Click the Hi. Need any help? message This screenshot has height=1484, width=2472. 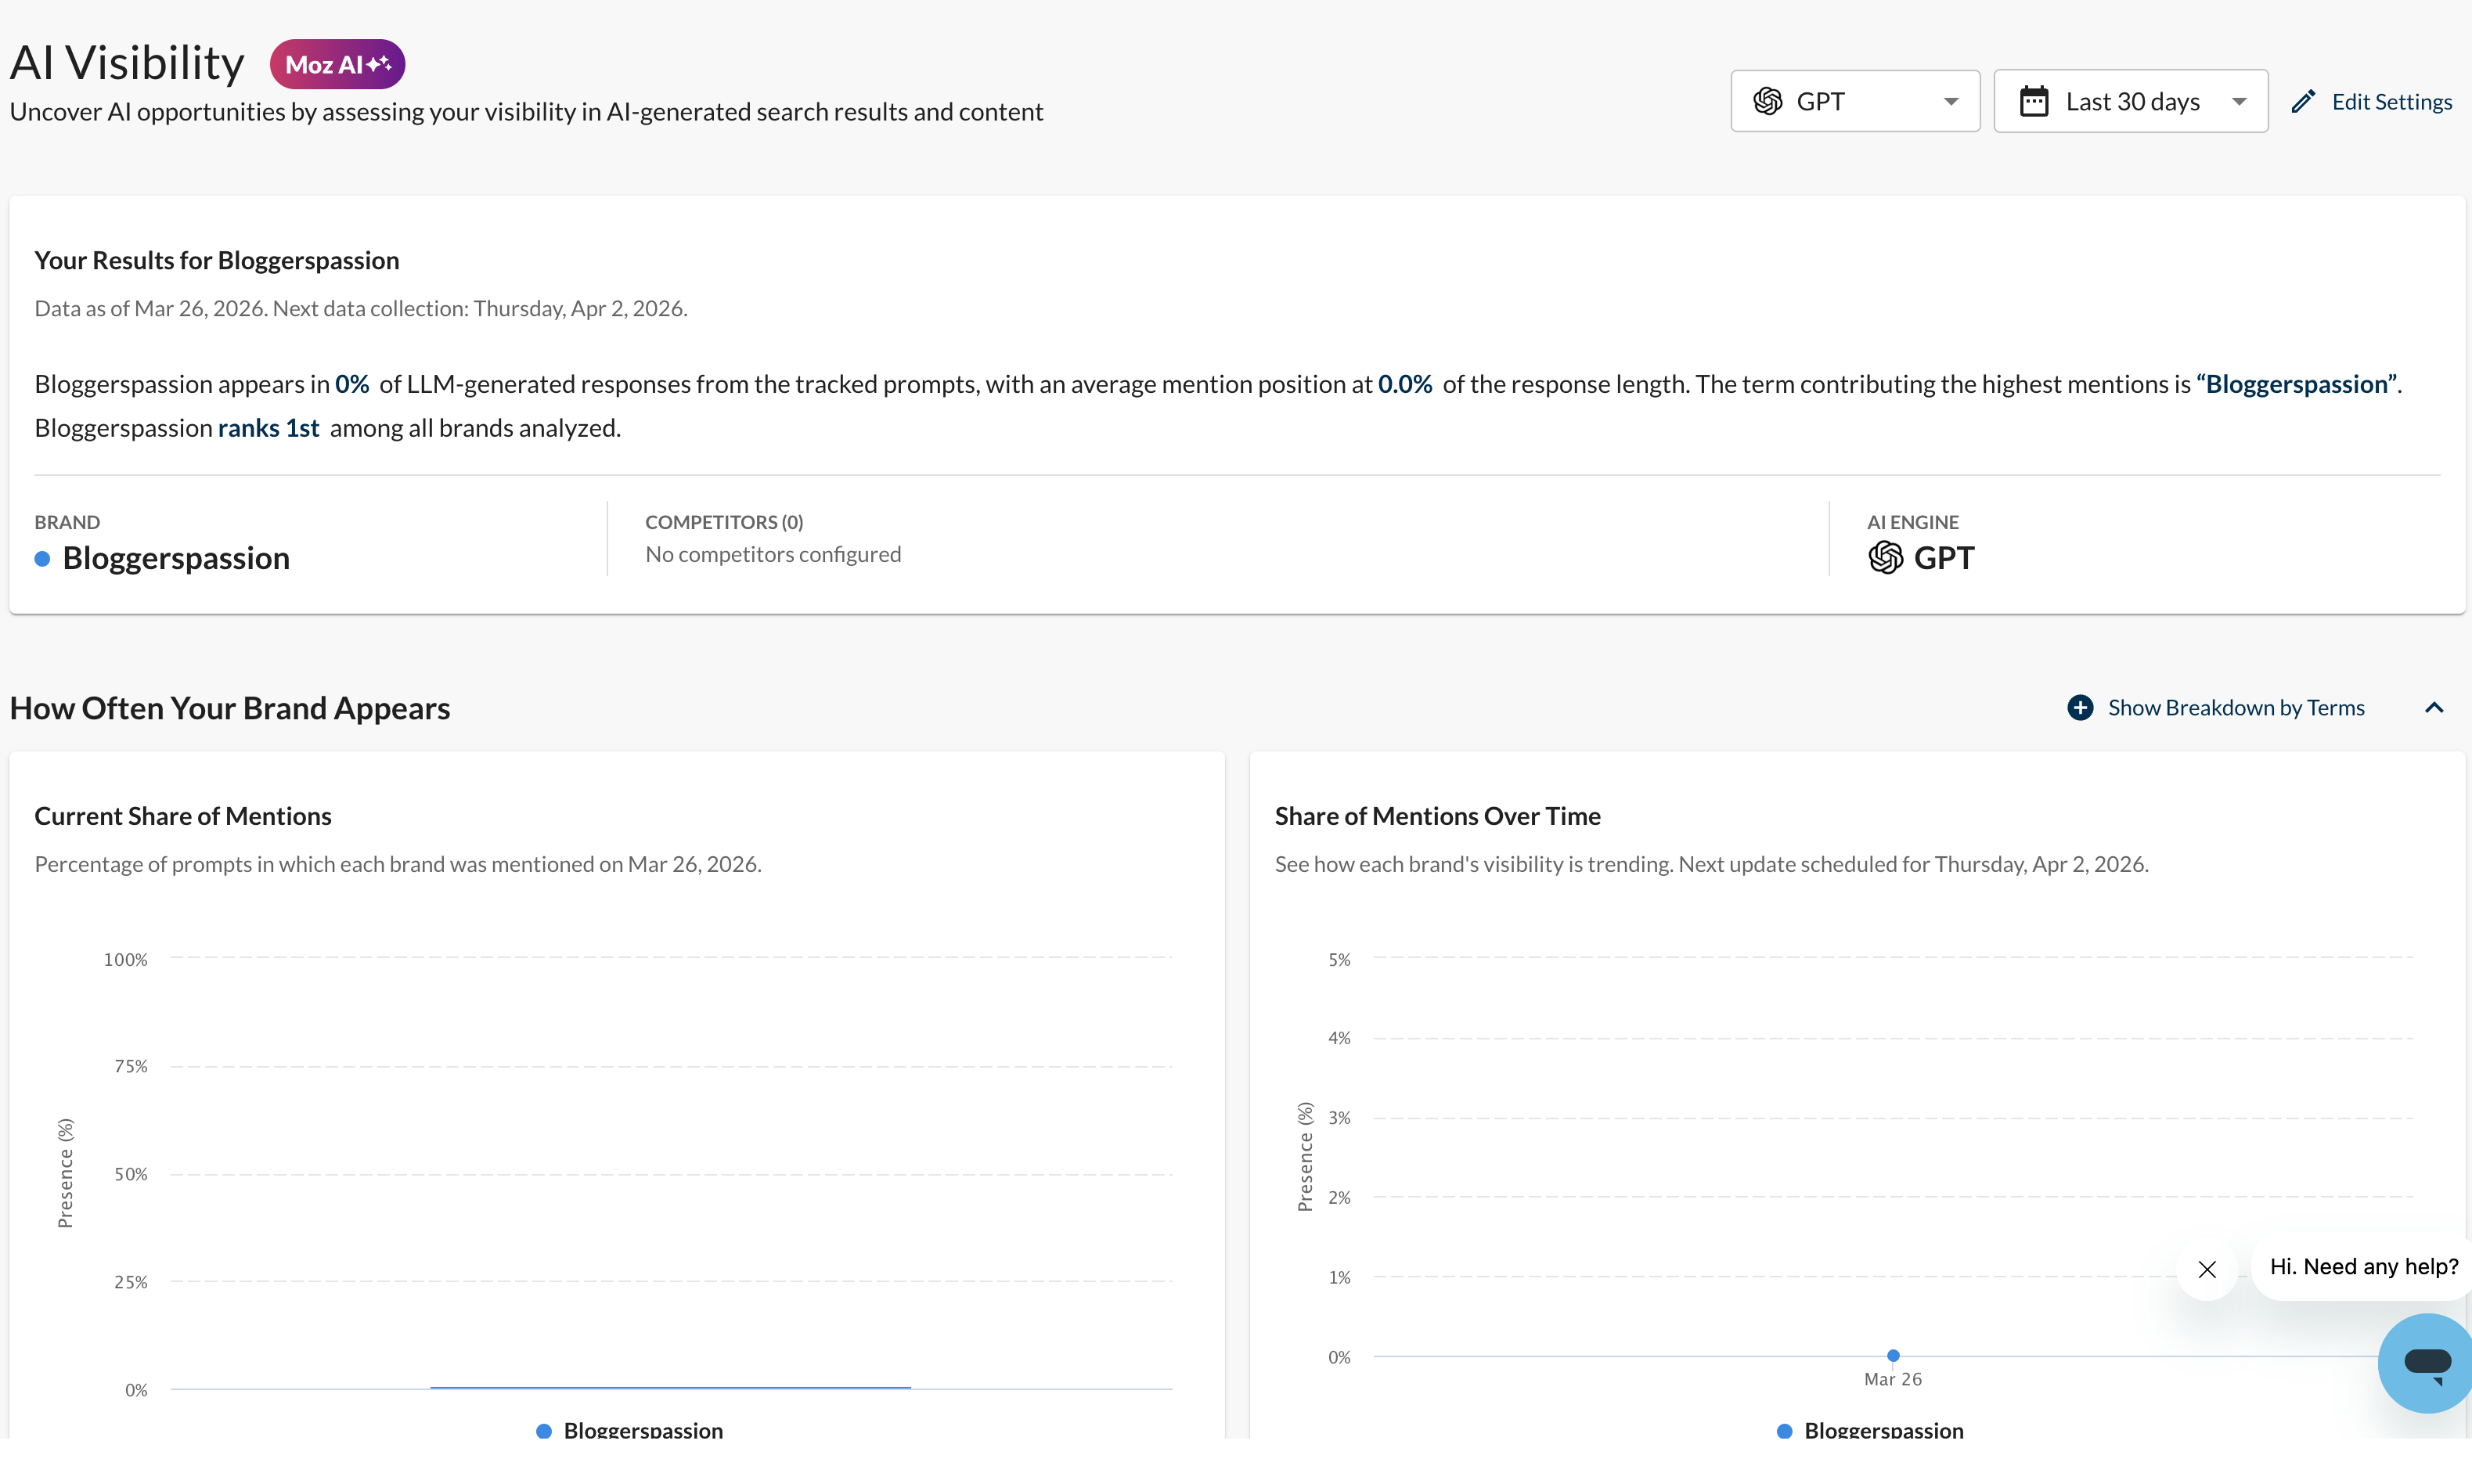pos(2363,1267)
